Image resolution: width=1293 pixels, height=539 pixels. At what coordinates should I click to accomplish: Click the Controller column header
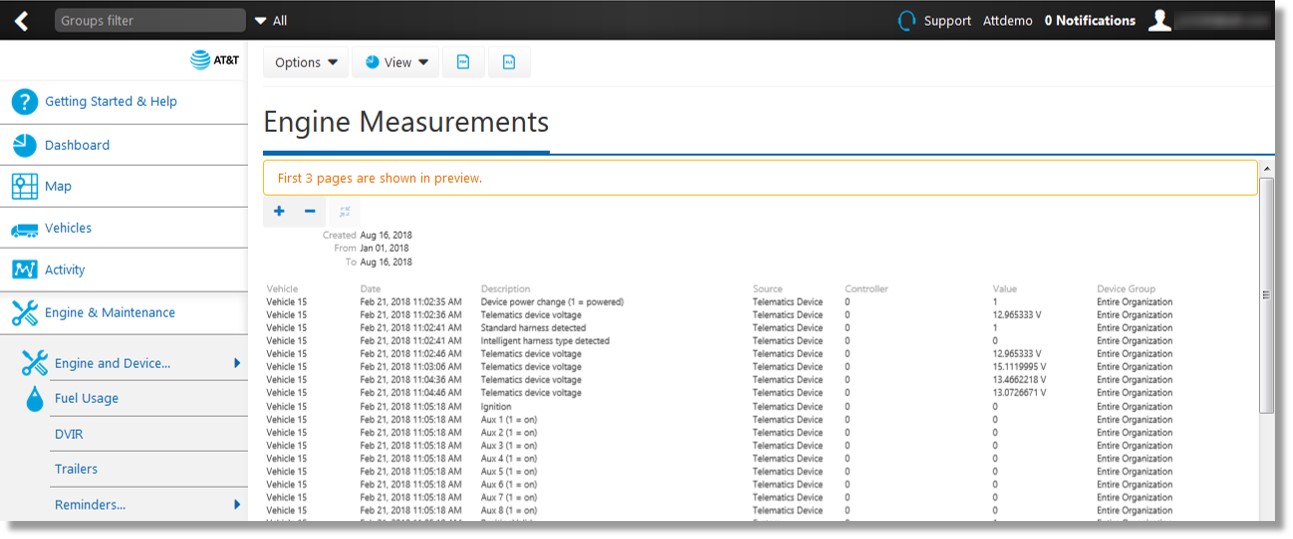[x=866, y=289]
